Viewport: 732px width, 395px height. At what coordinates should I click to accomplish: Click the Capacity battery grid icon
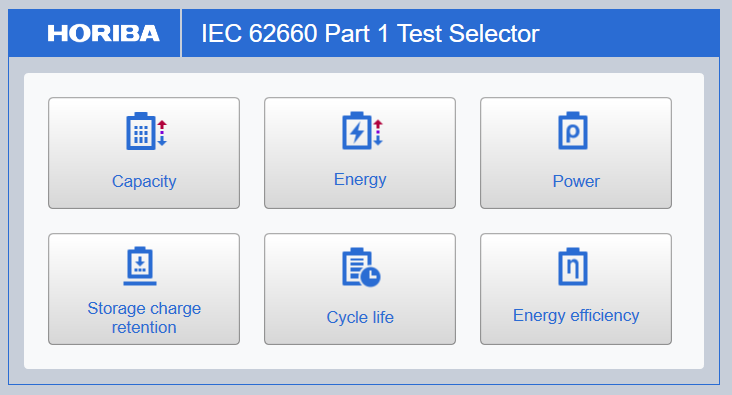140,131
